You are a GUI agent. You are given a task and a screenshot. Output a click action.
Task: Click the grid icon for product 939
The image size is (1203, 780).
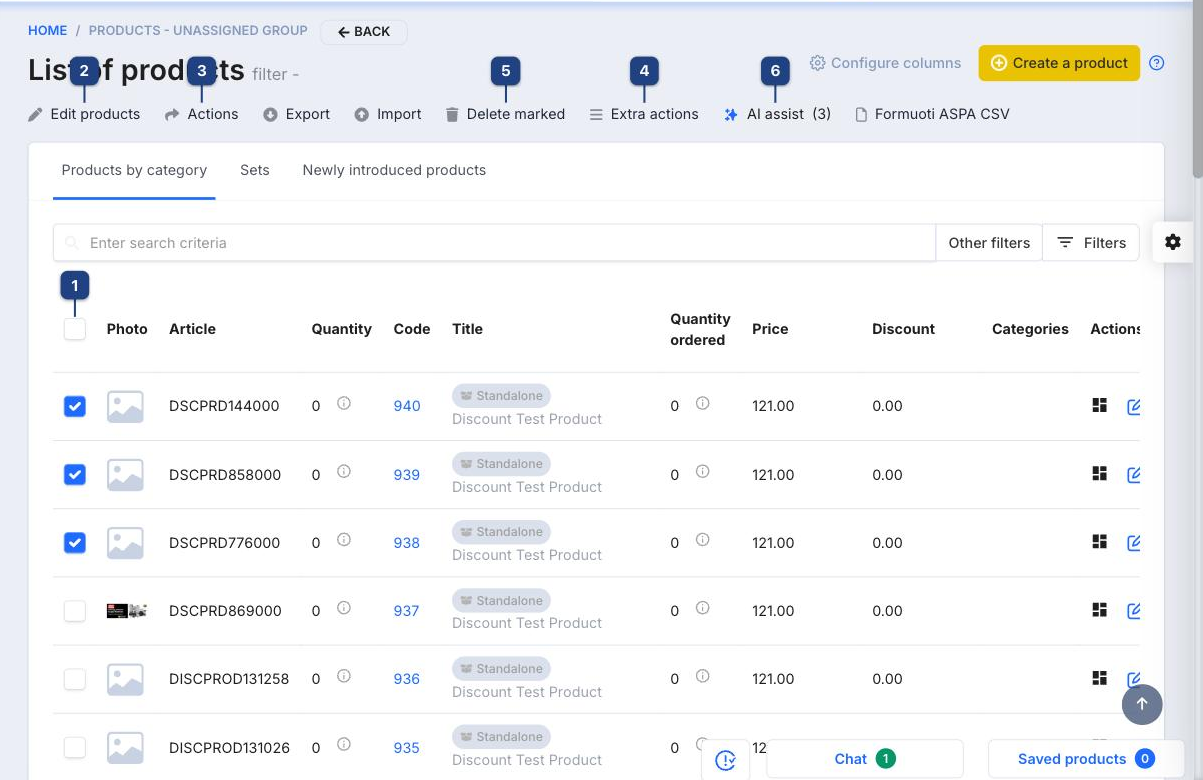pyautogui.click(x=1099, y=473)
